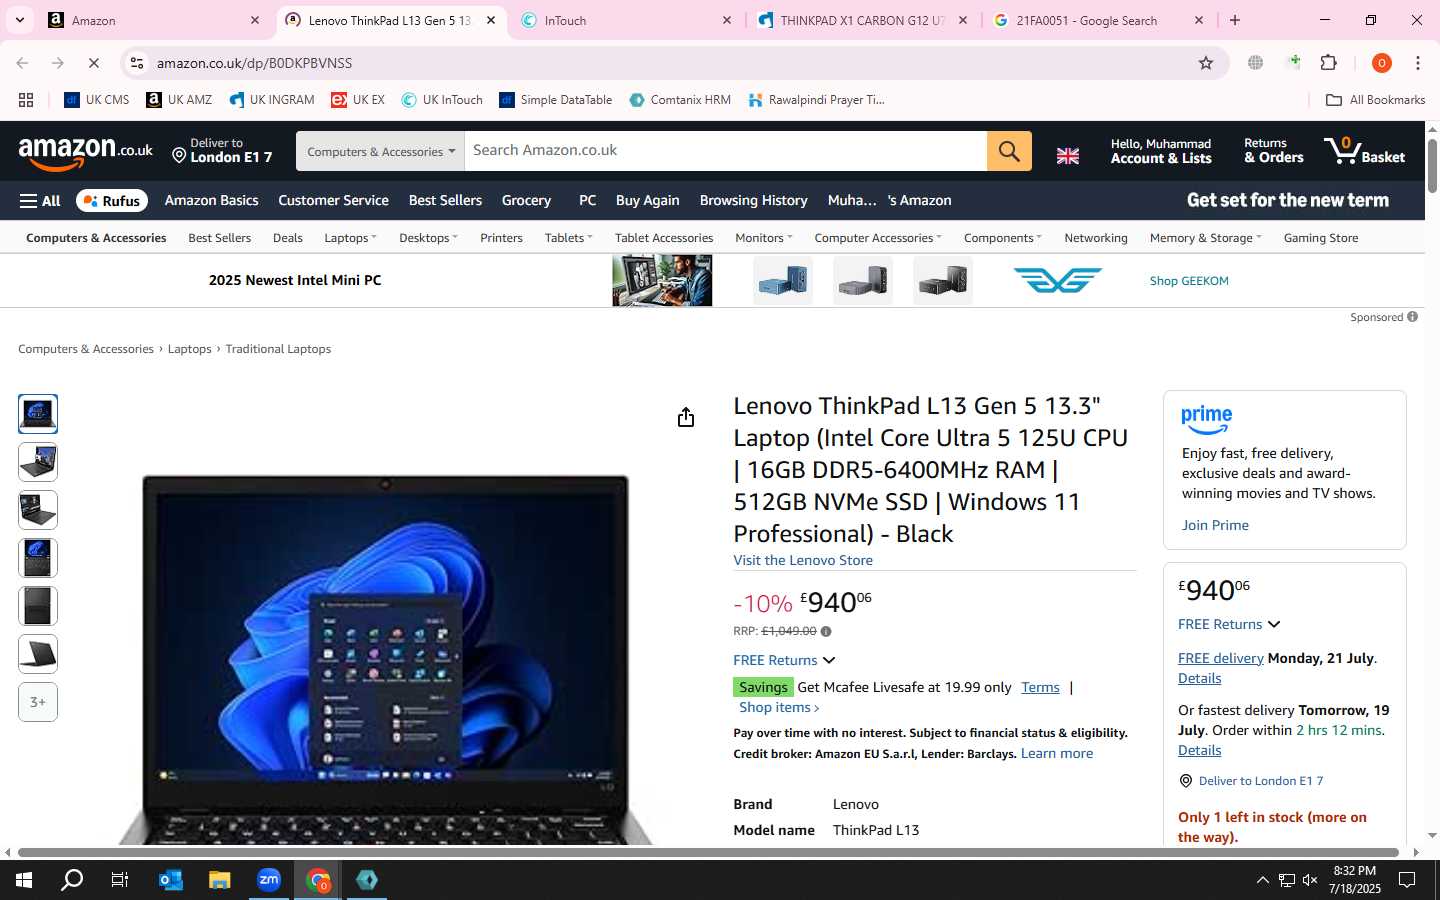Expand the Laptops submenu

coord(350,238)
